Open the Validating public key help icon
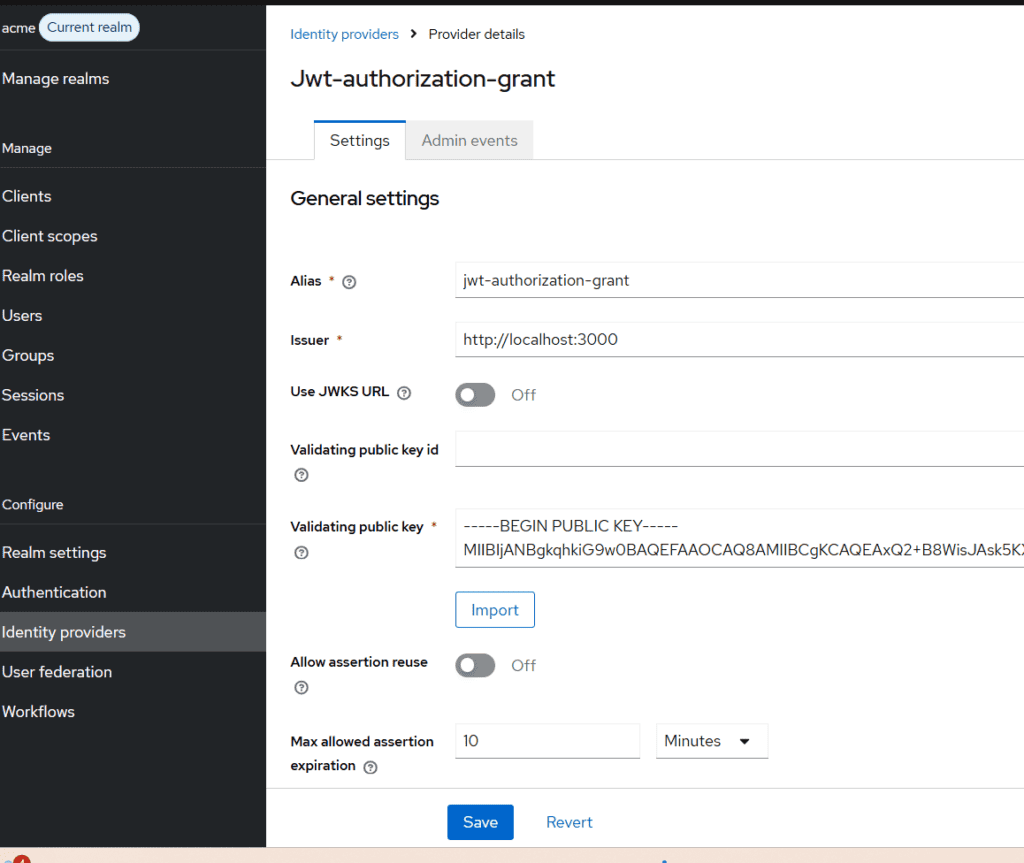The width and height of the screenshot is (1024, 863). click(301, 552)
